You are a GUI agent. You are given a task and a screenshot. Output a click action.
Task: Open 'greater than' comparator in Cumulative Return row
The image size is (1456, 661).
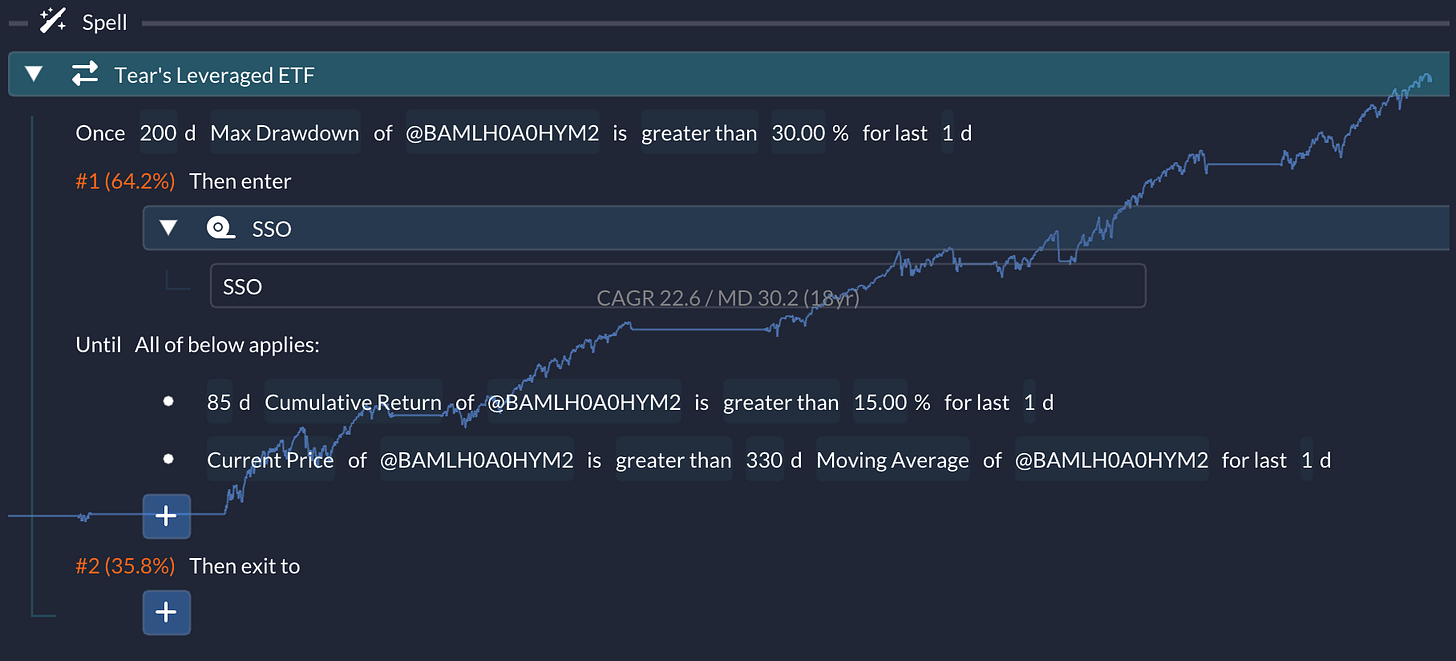pyautogui.click(x=781, y=402)
